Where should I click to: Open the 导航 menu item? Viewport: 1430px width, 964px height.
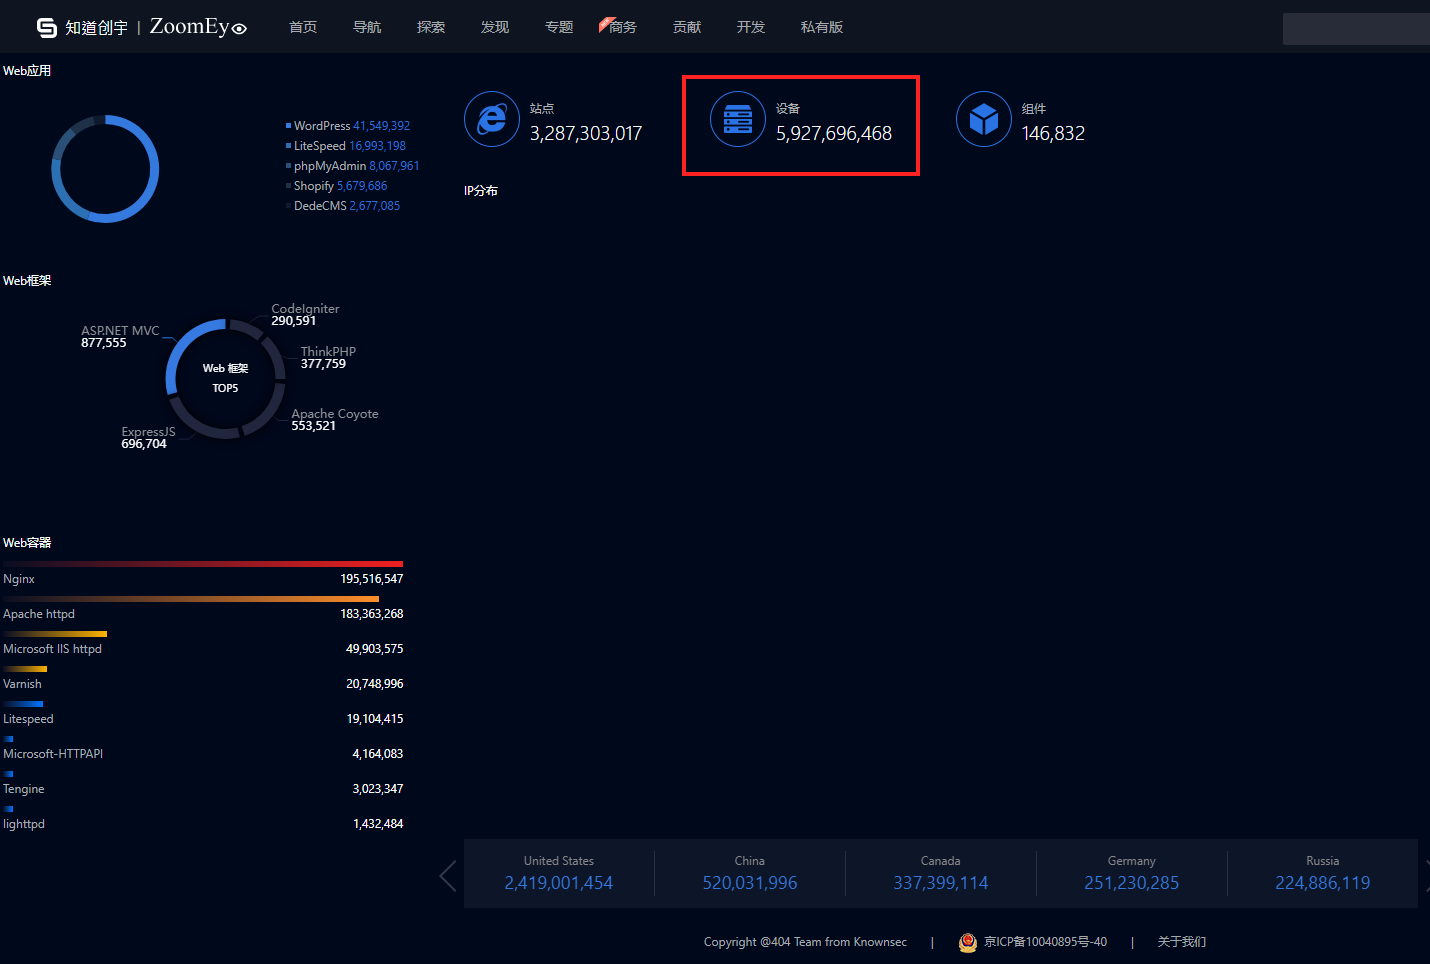(x=367, y=27)
